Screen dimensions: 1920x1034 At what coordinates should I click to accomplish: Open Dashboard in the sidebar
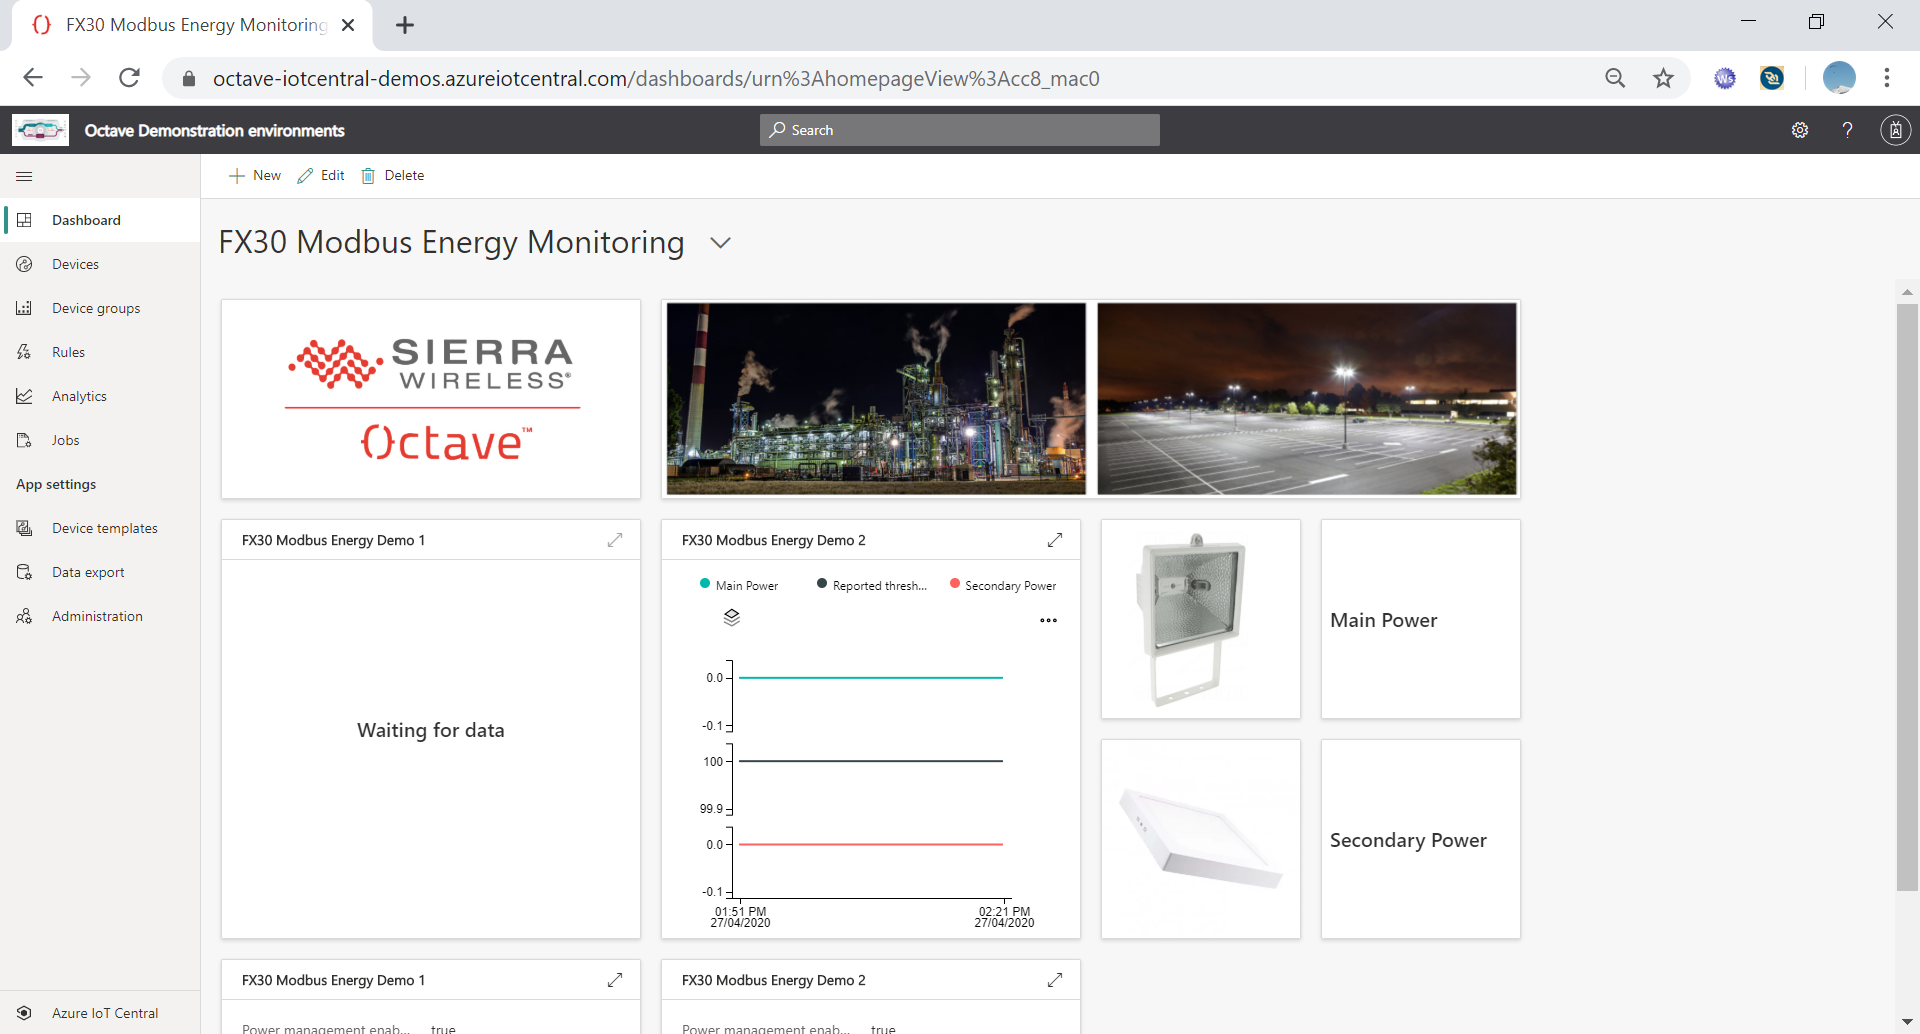click(100, 220)
